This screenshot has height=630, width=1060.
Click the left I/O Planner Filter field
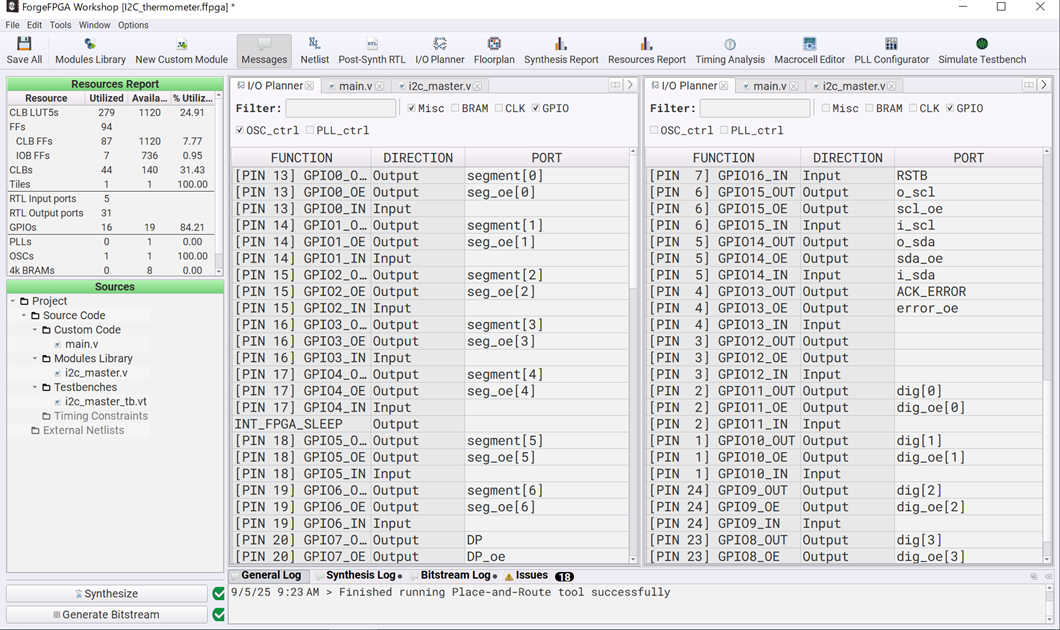340,108
